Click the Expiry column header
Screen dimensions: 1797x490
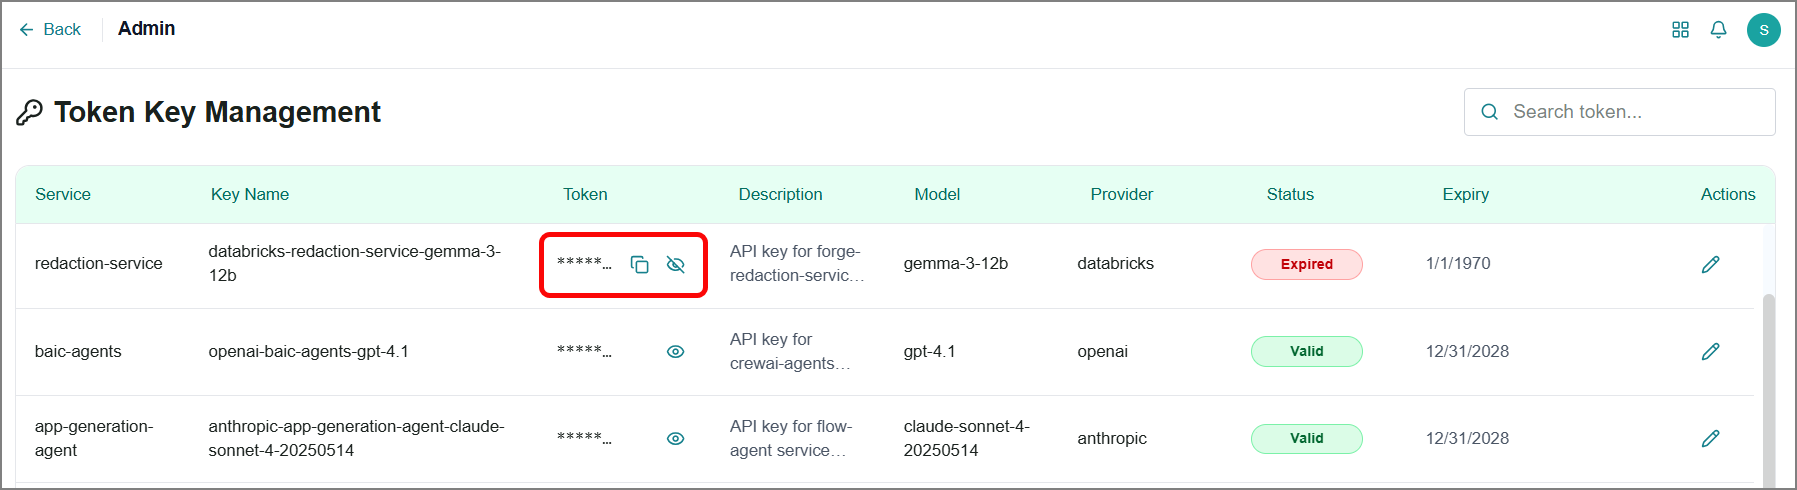pos(1465,194)
